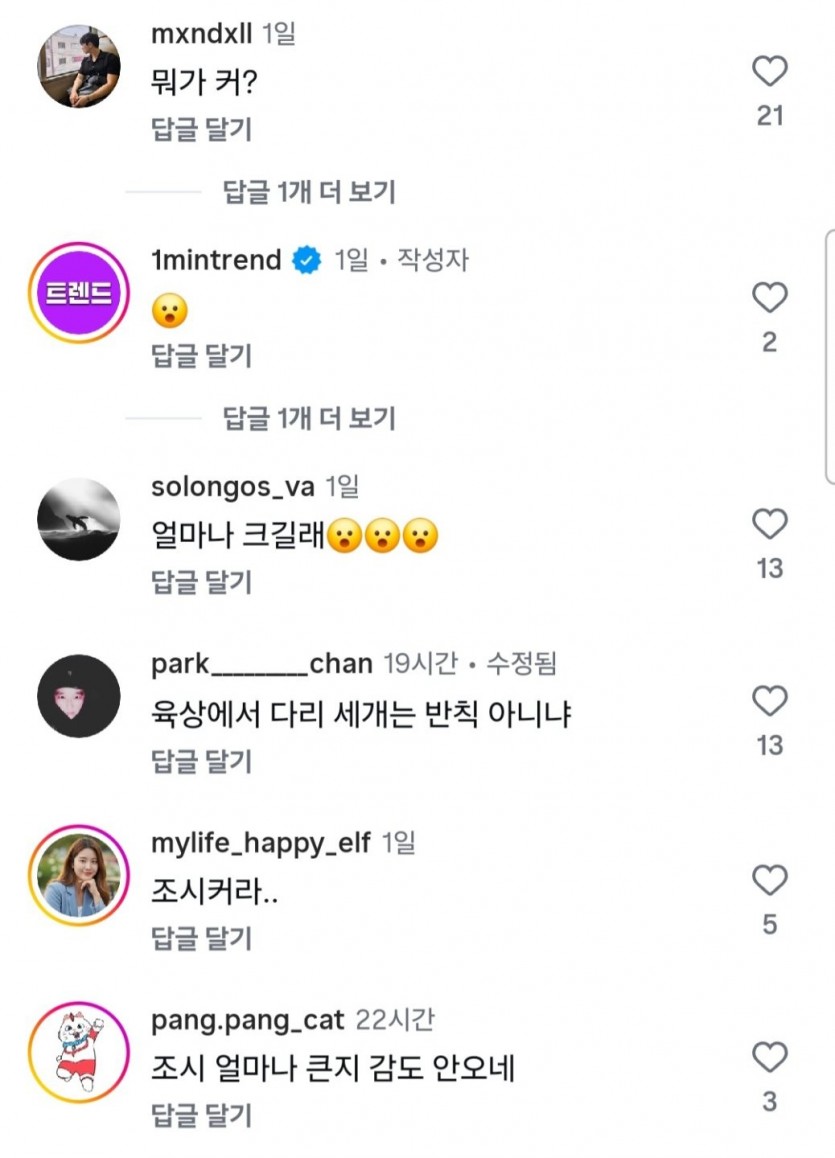Expand one more reply under 1mintrend's comment

tap(309, 419)
